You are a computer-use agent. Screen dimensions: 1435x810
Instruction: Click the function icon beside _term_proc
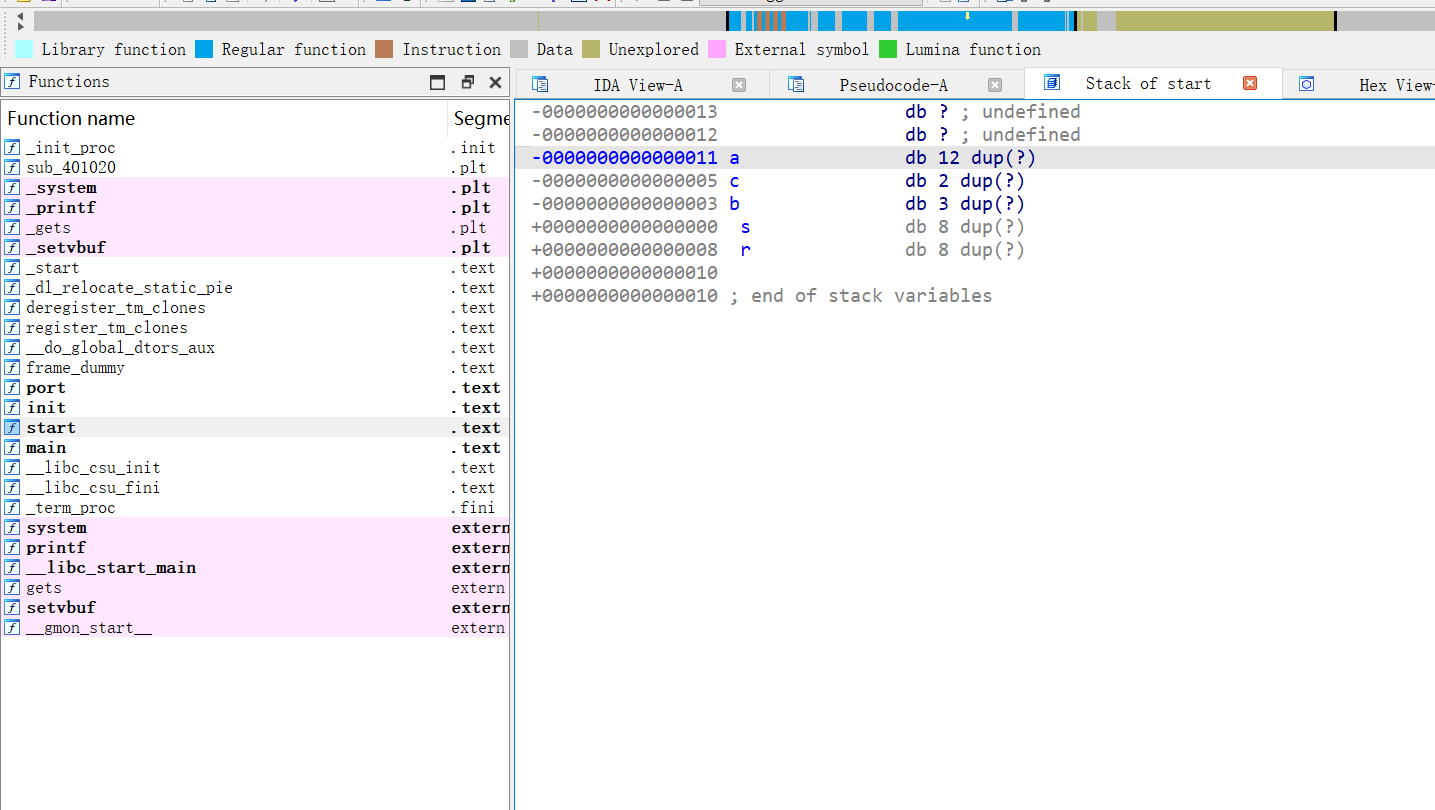pos(12,508)
